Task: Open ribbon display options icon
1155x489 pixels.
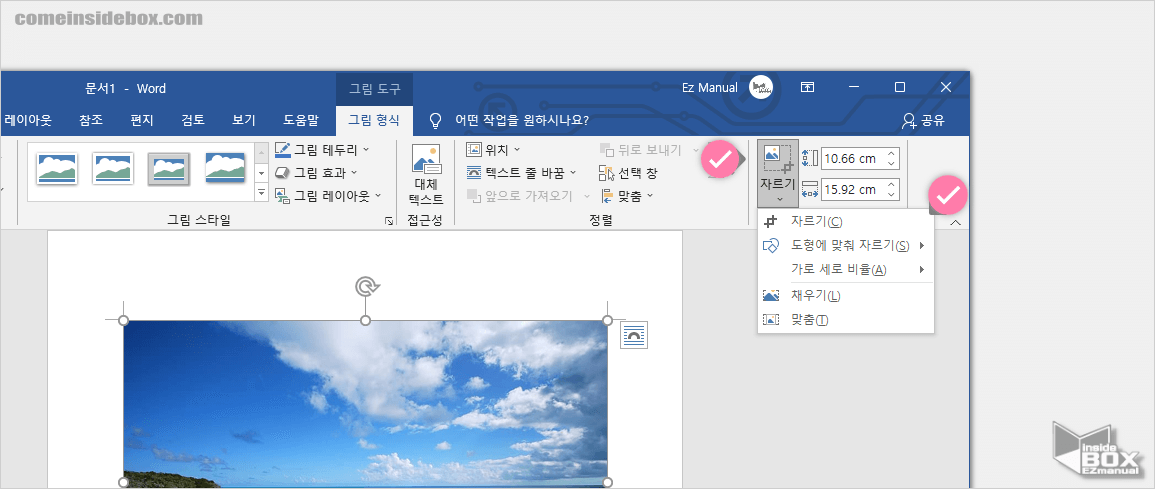Action: 807,87
